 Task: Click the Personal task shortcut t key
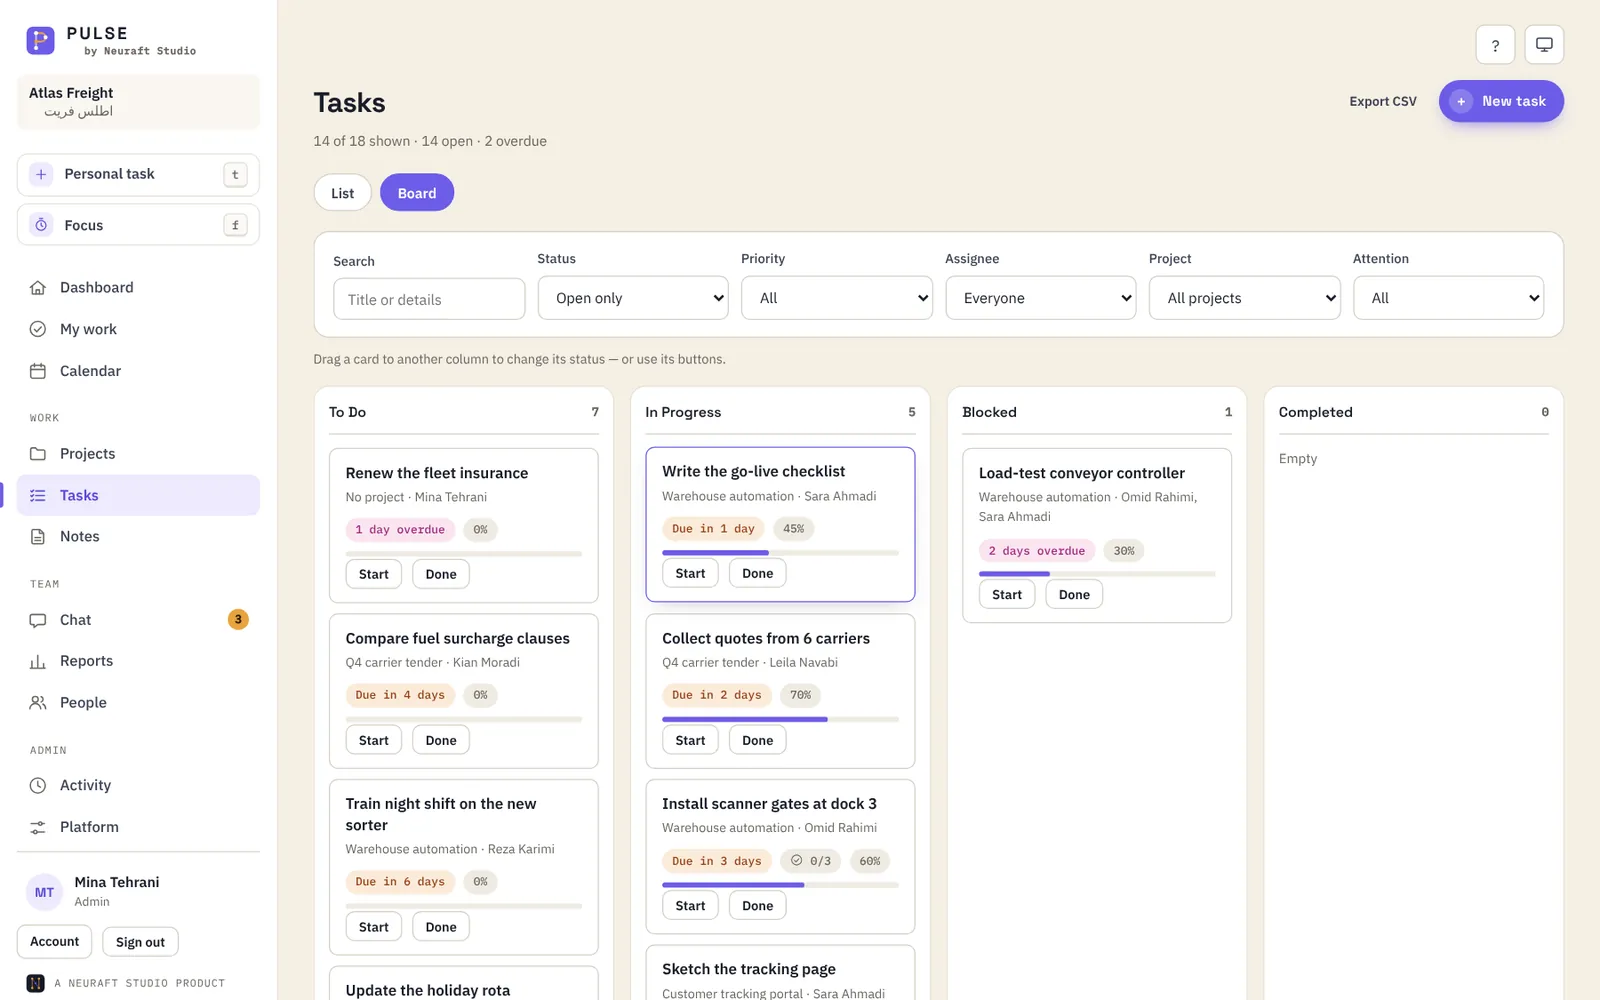tap(235, 174)
